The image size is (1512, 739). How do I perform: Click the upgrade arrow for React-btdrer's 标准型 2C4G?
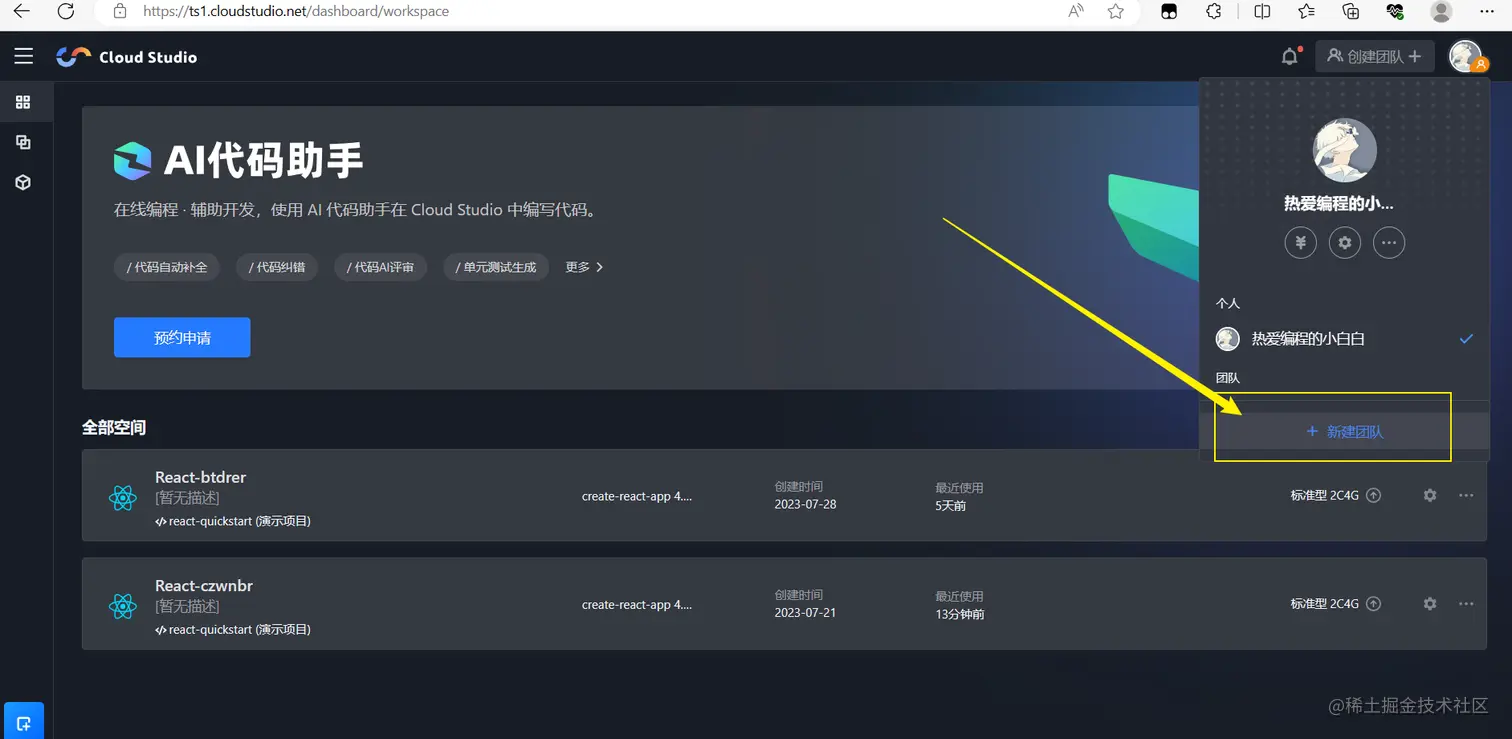click(1374, 495)
